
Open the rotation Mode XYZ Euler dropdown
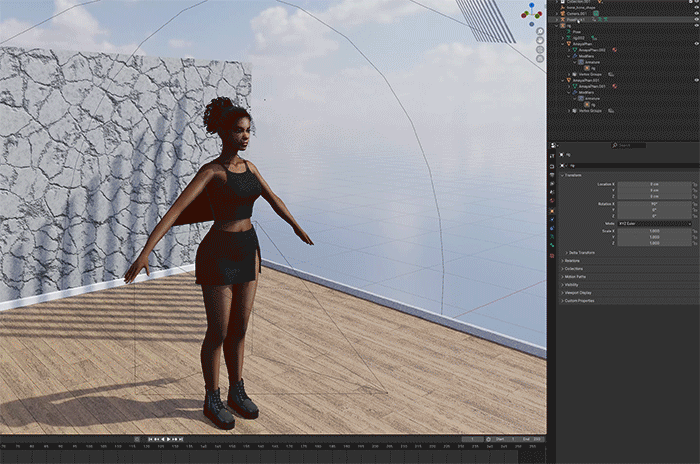pyautogui.click(x=654, y=223)
